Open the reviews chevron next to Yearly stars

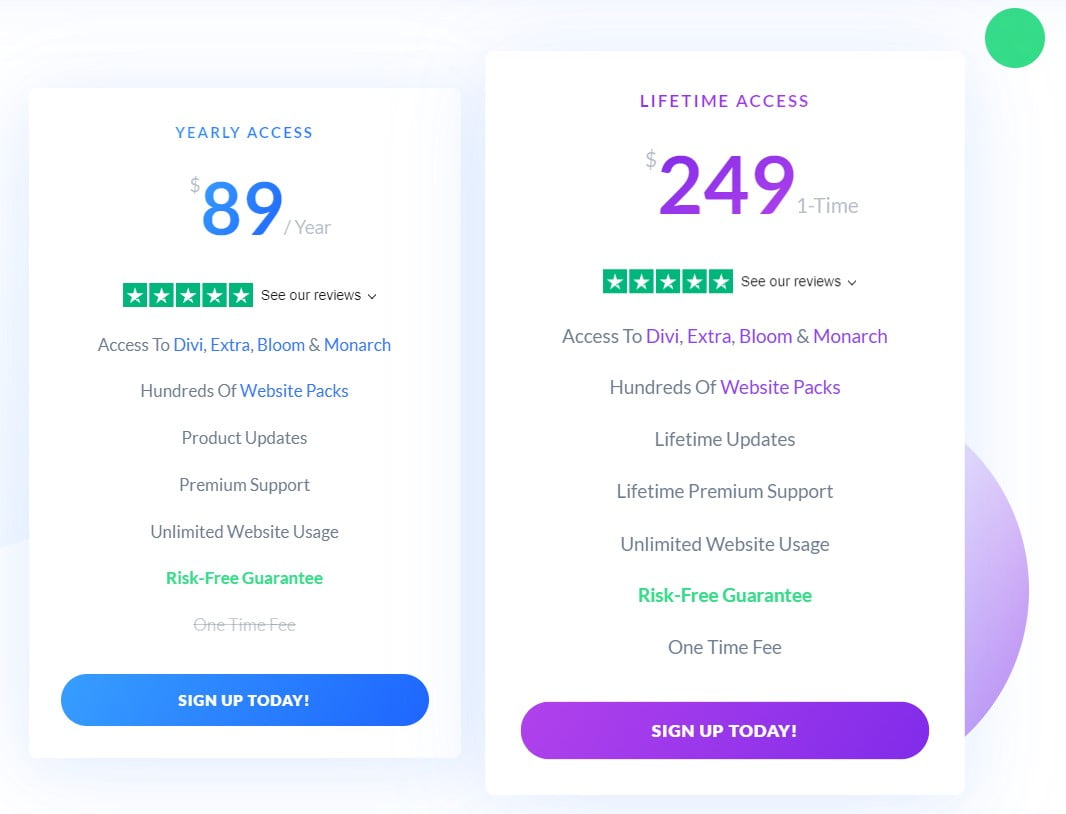pos(372,297)
